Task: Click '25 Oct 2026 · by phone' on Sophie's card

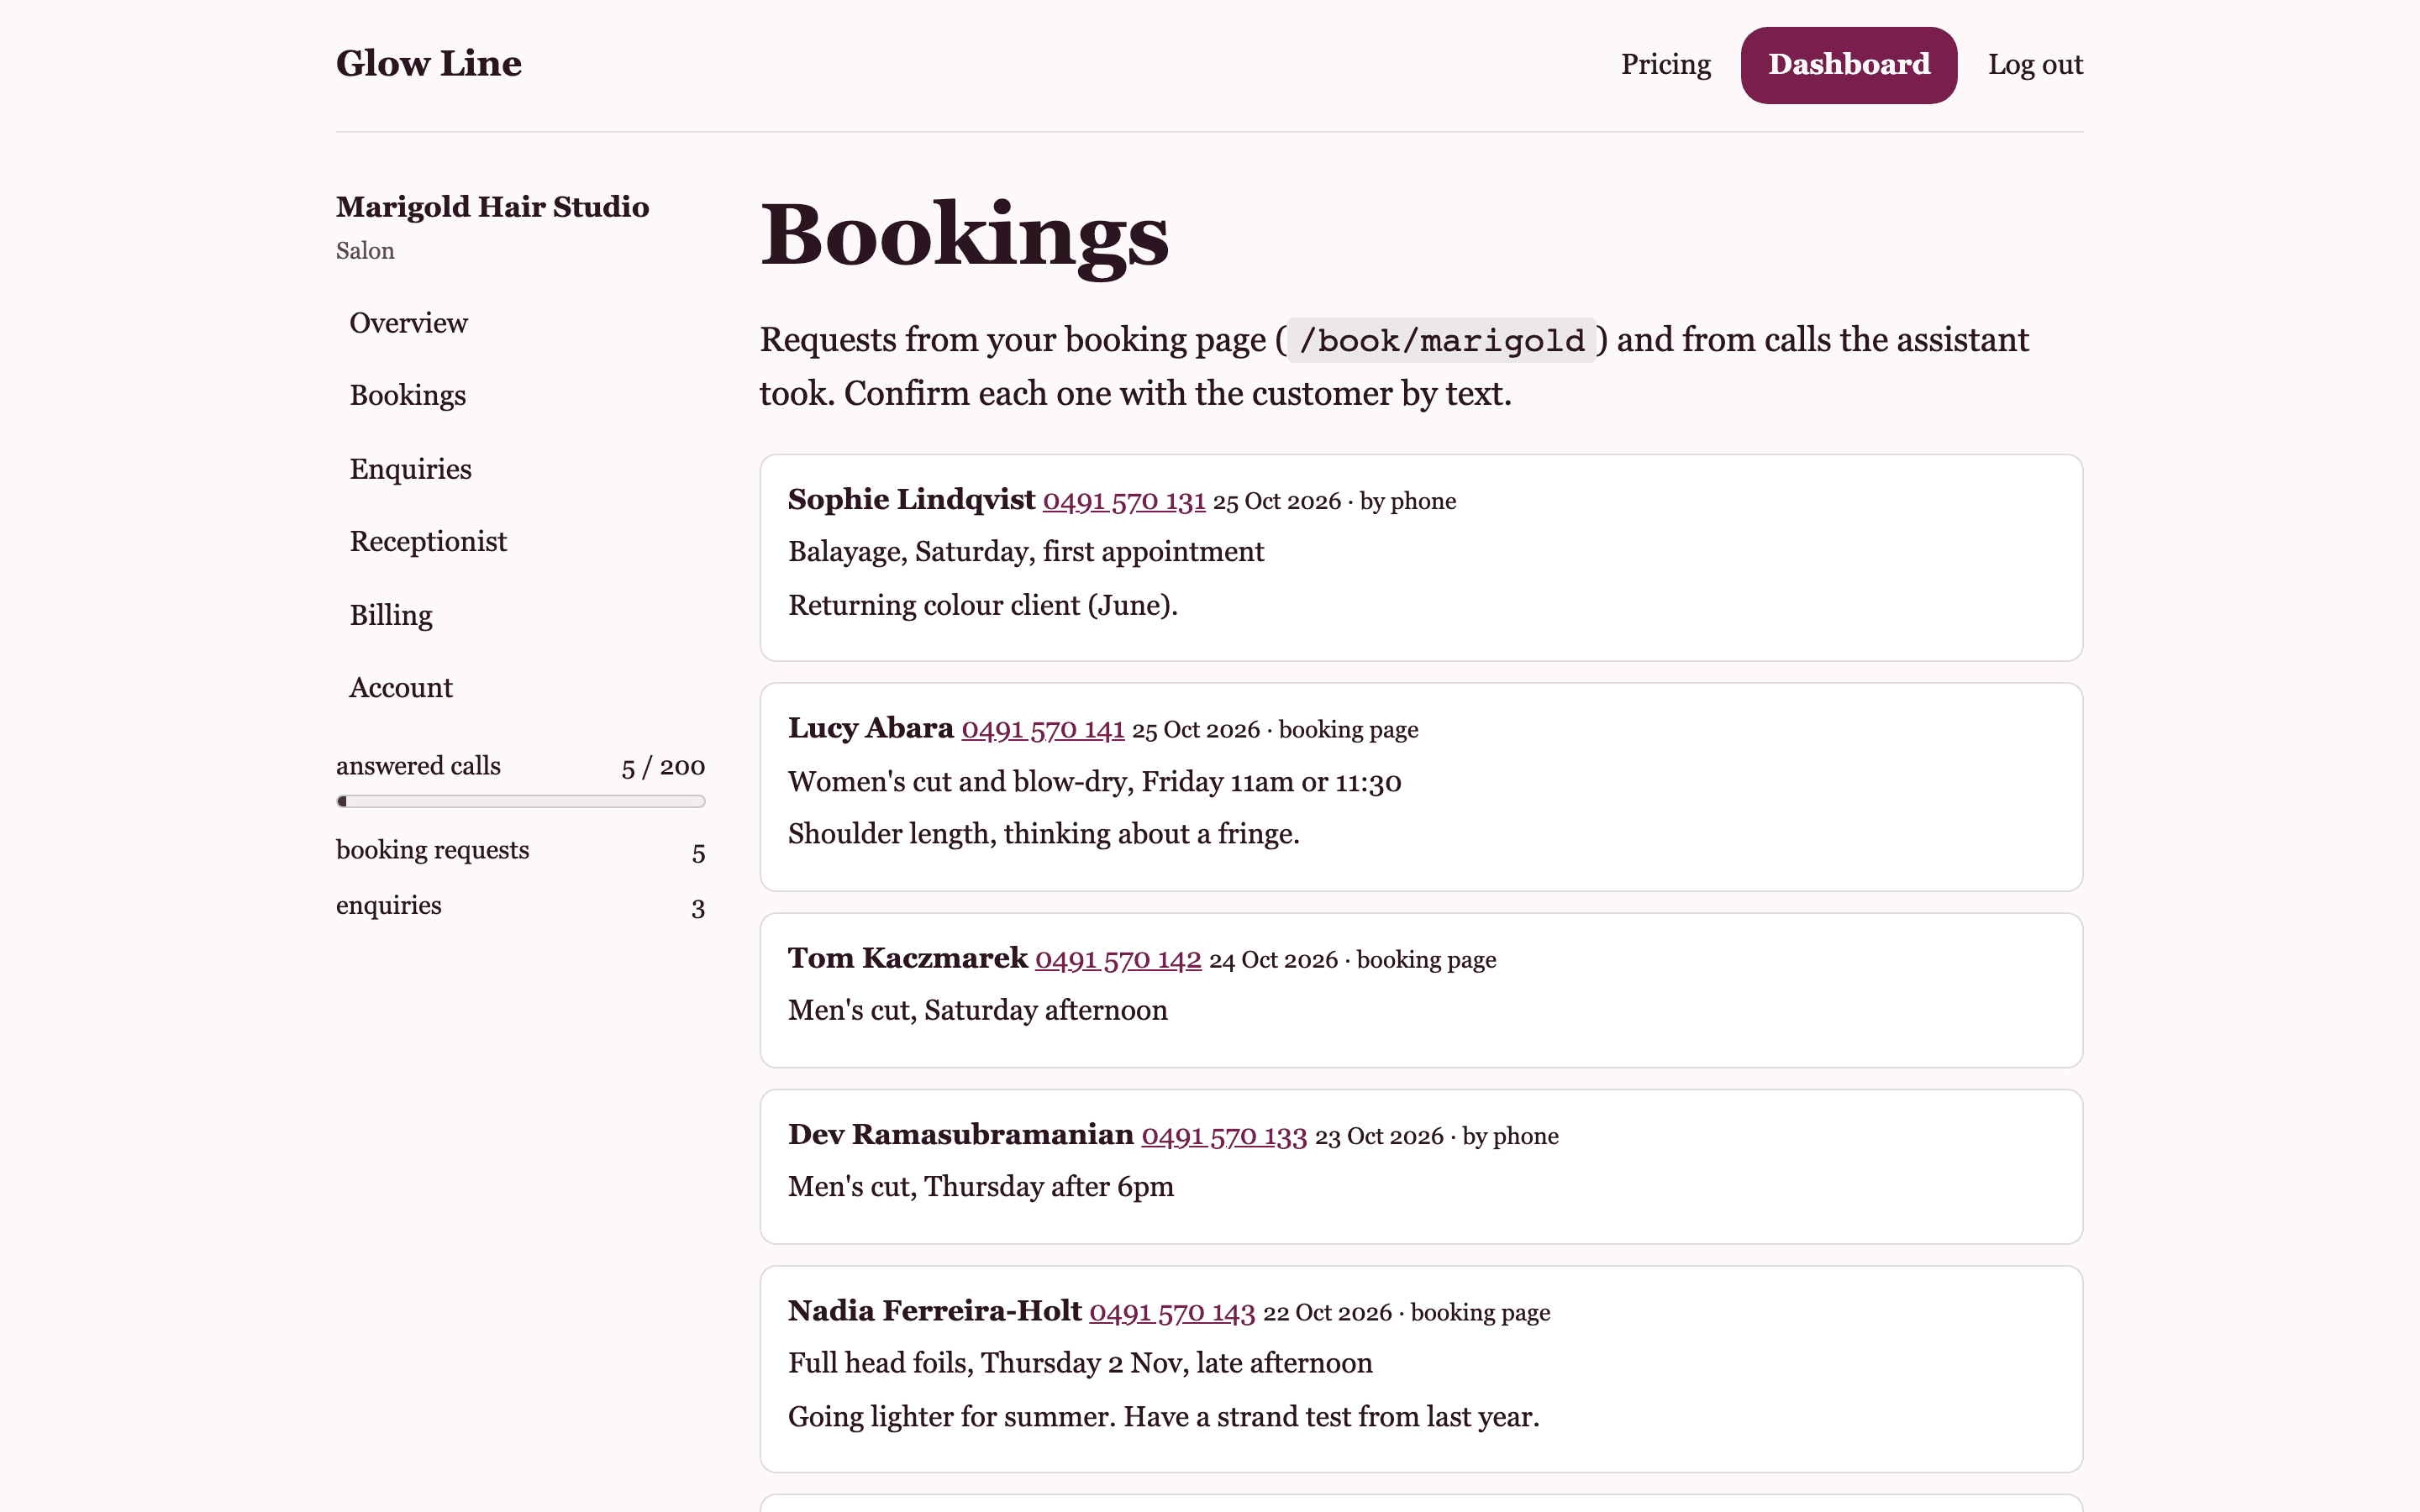Action: coord(1334,501)
